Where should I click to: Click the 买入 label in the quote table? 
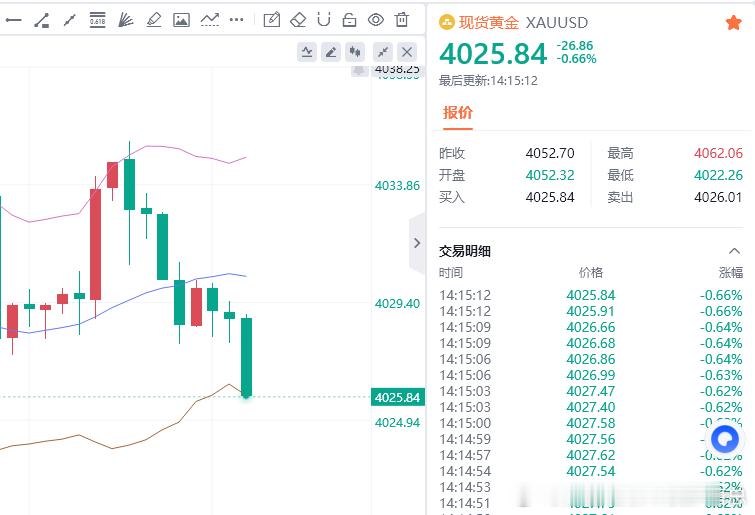point(452,197)
